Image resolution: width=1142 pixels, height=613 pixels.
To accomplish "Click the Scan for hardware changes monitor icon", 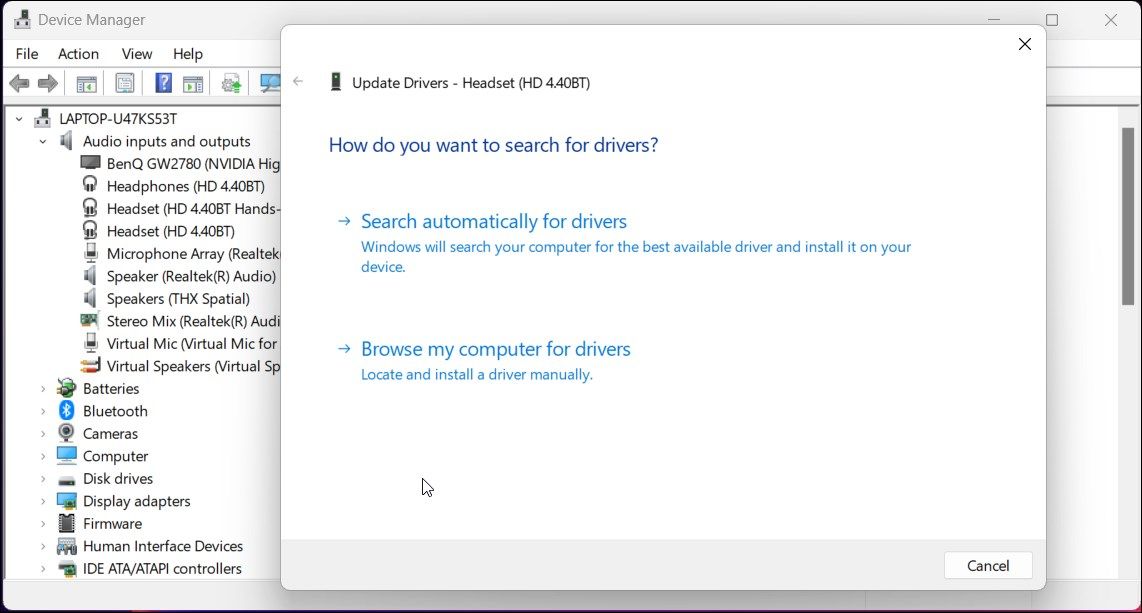I will [x=270, y=84].
